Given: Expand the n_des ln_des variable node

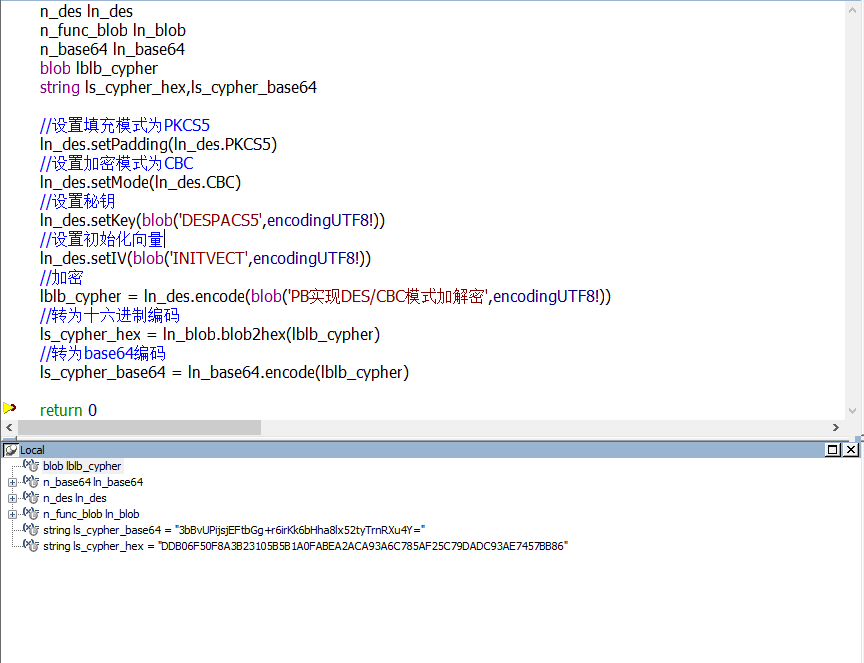Looking at the screenshot, I should tap(12, 498).
